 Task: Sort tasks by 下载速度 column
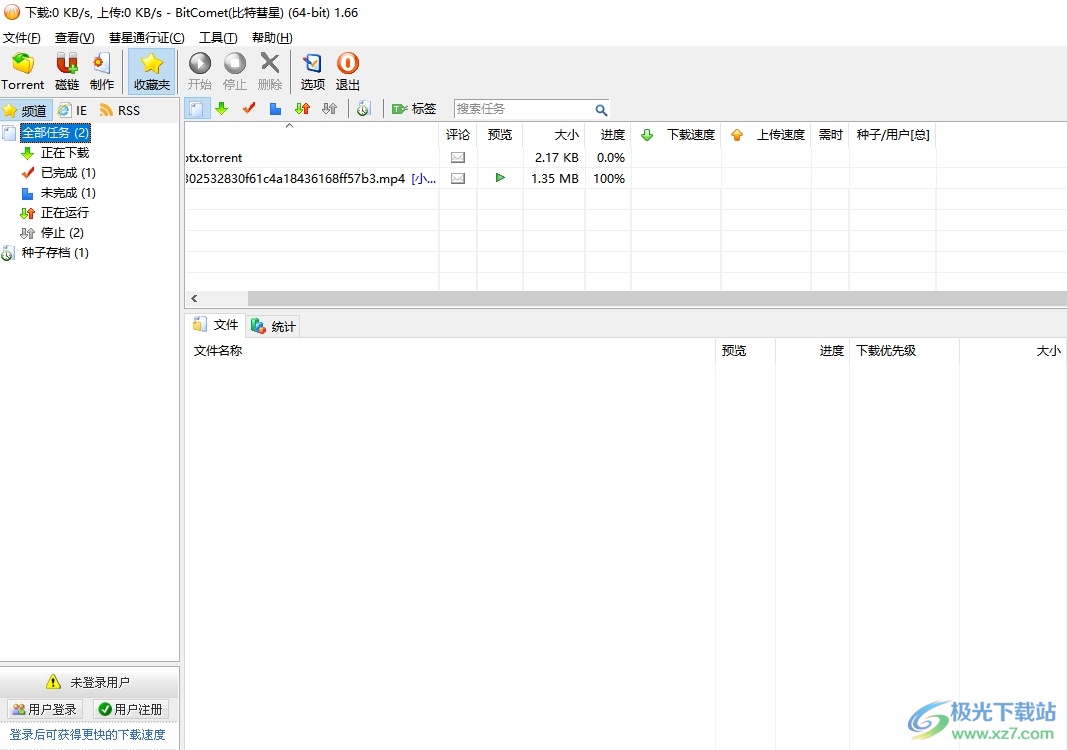click(x=676, y=135)
